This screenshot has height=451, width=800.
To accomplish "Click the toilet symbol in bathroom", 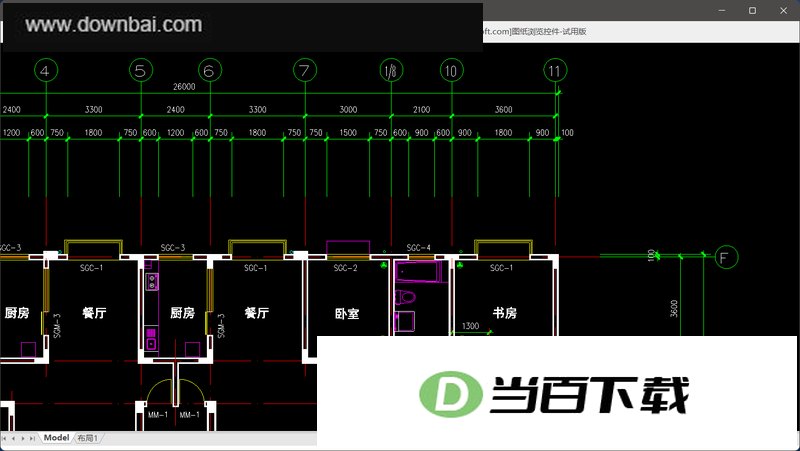I will [x=406, y=296].
